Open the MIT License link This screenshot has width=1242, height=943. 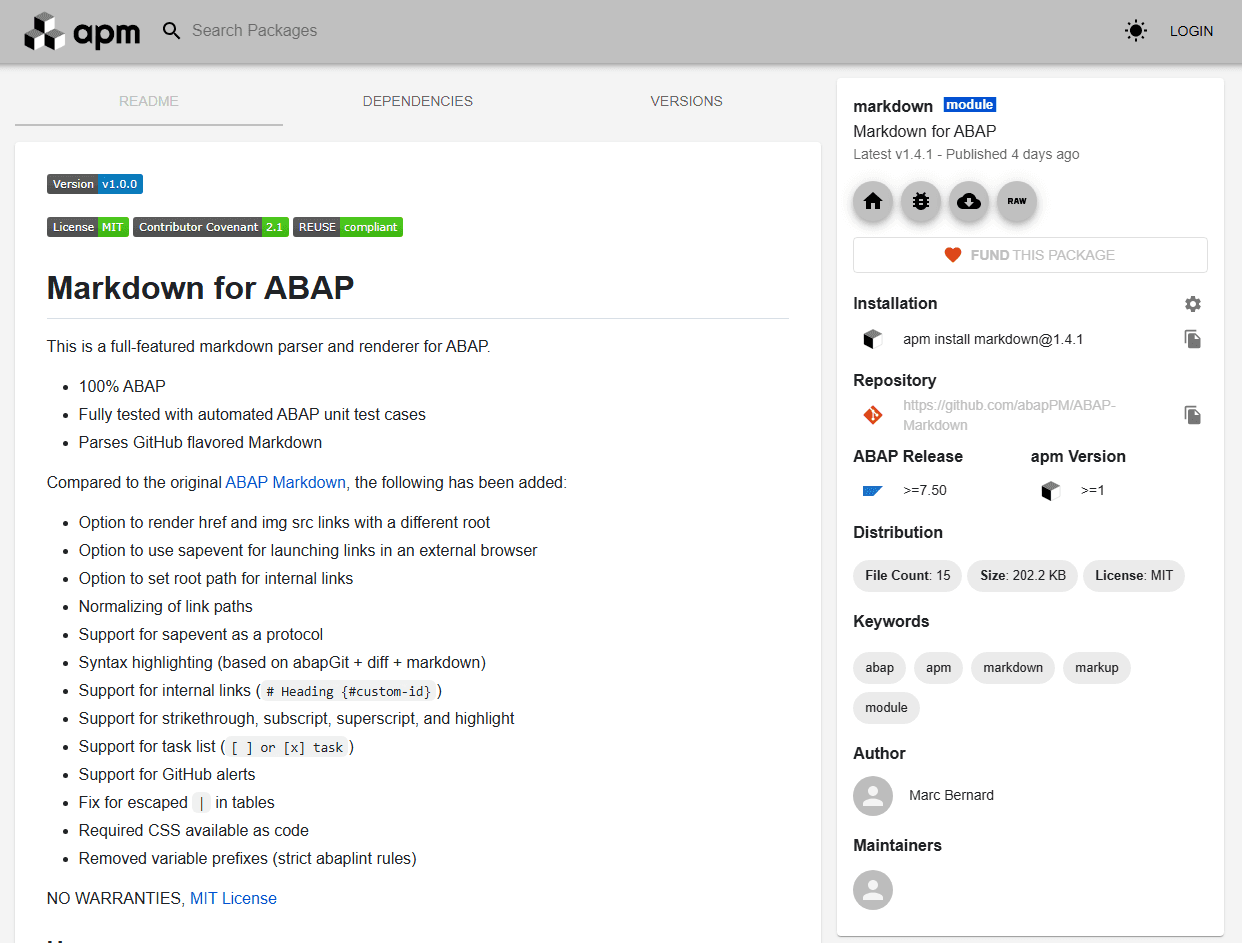tap(233, 898)
